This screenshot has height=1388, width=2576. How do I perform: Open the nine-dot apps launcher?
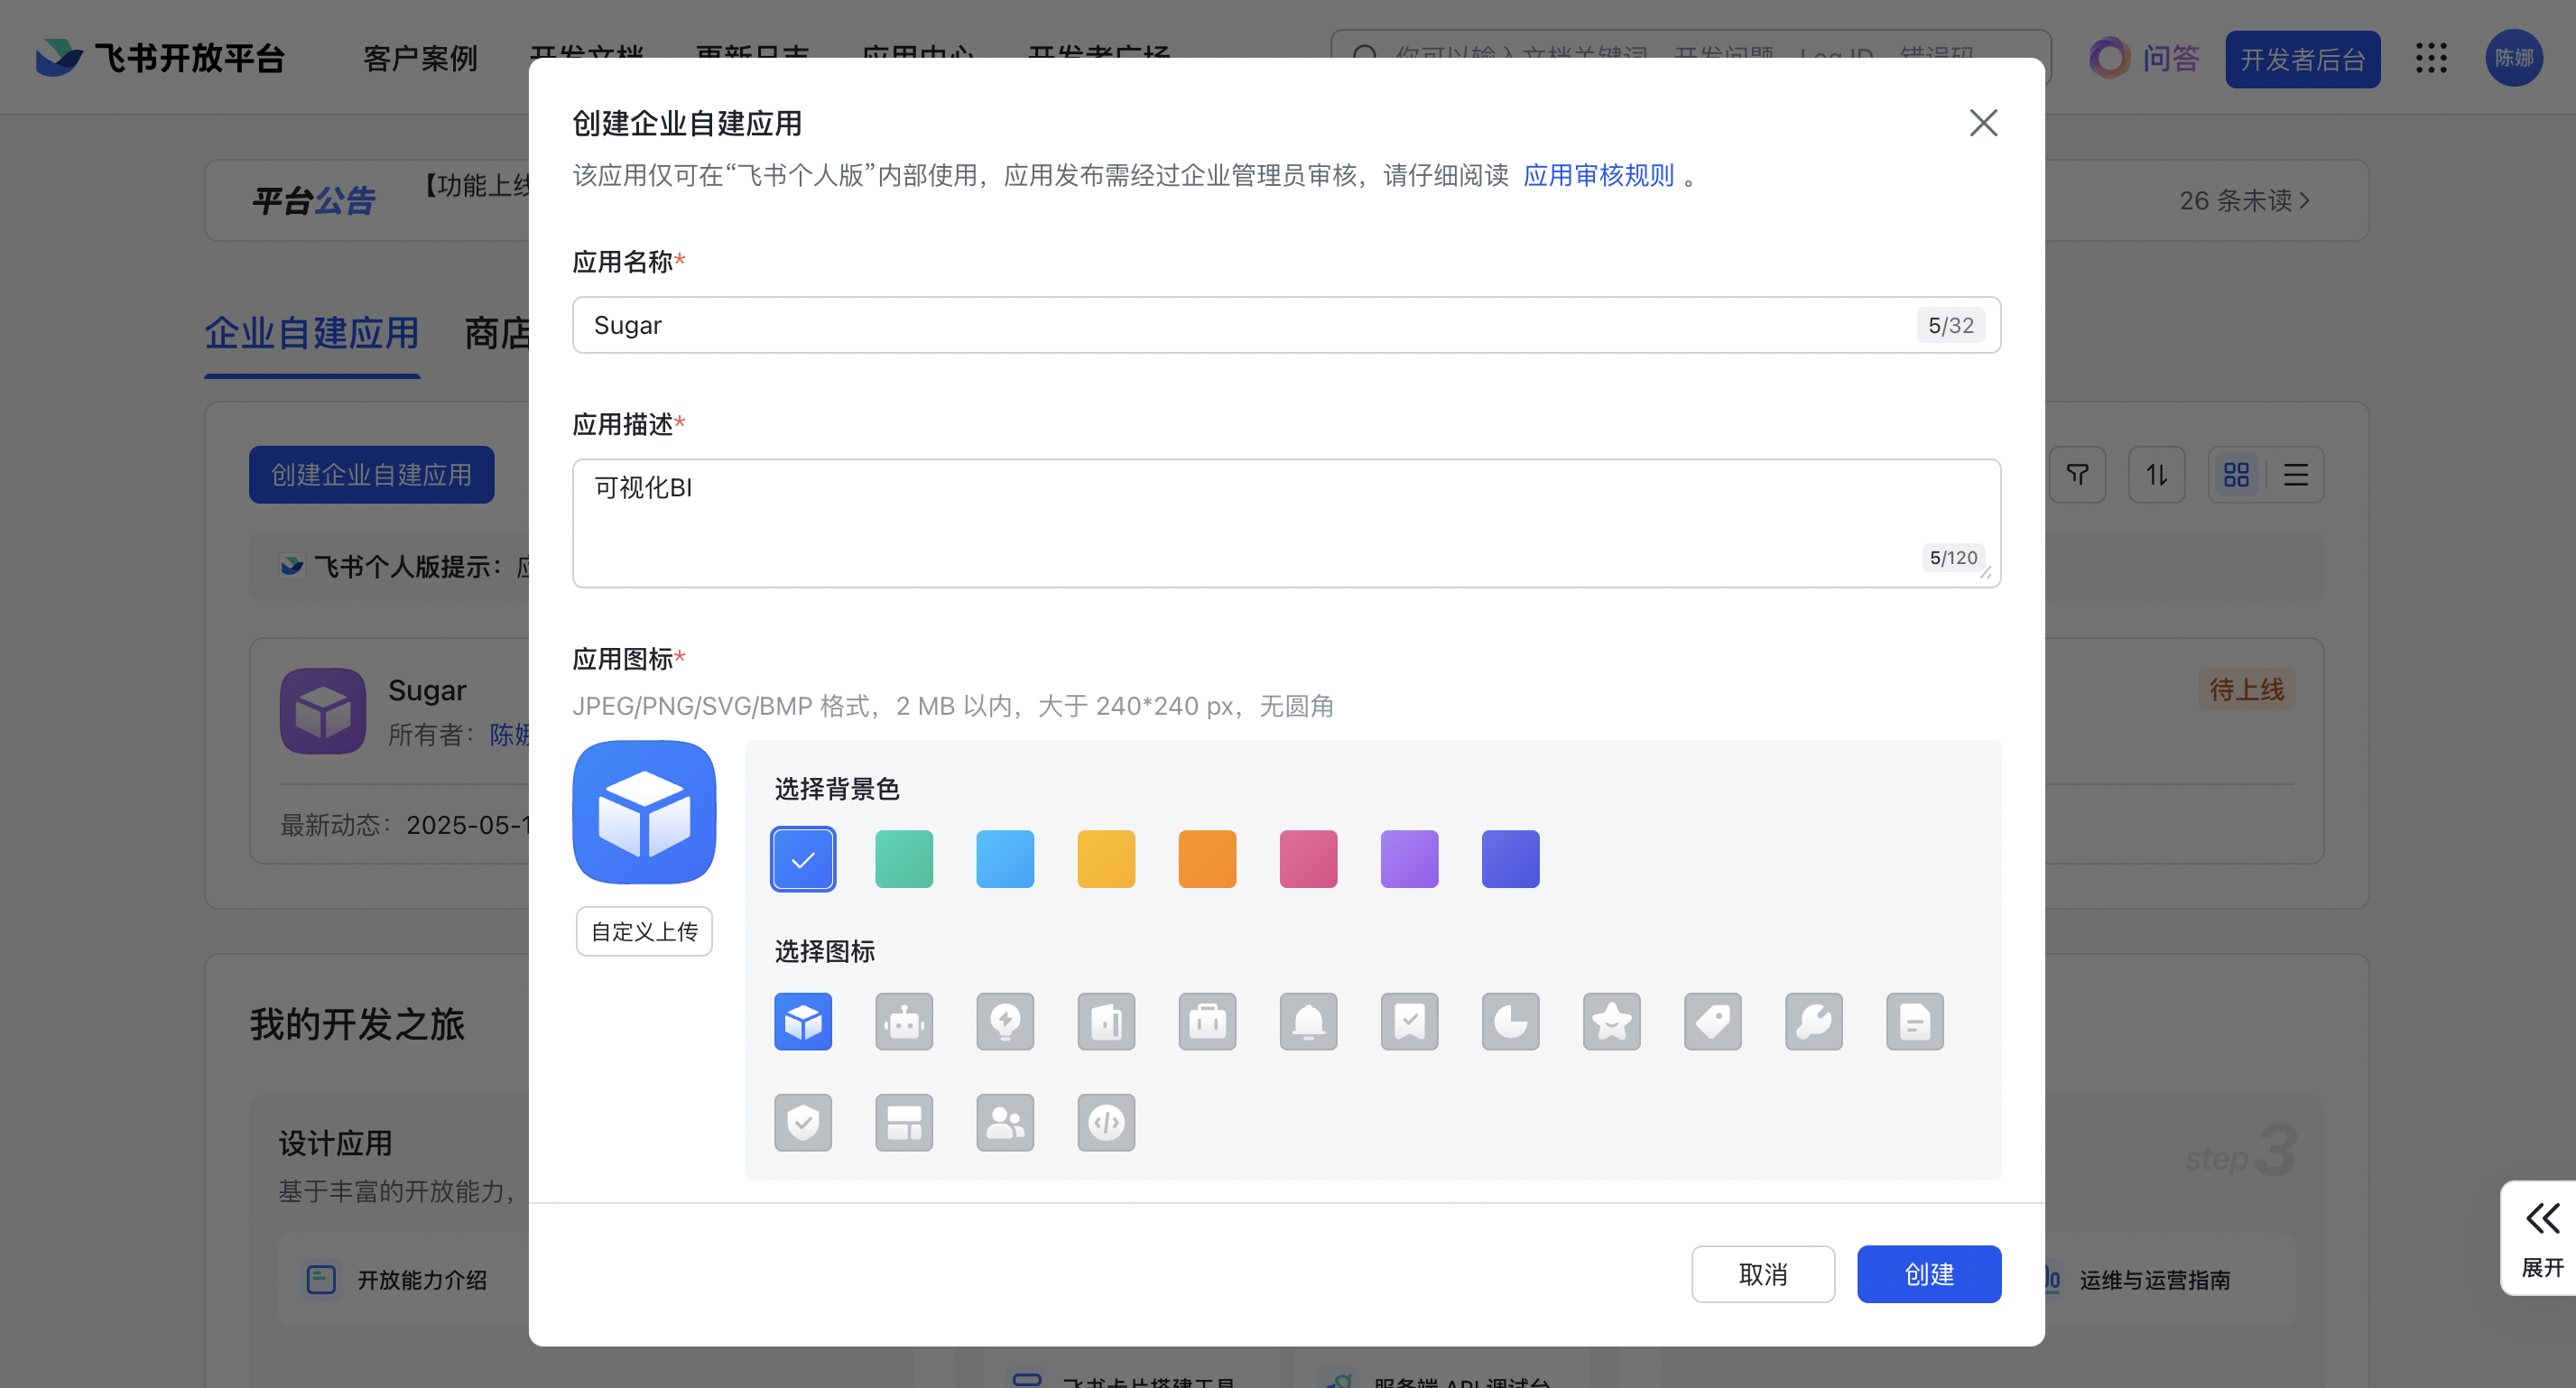(2431, 58)
